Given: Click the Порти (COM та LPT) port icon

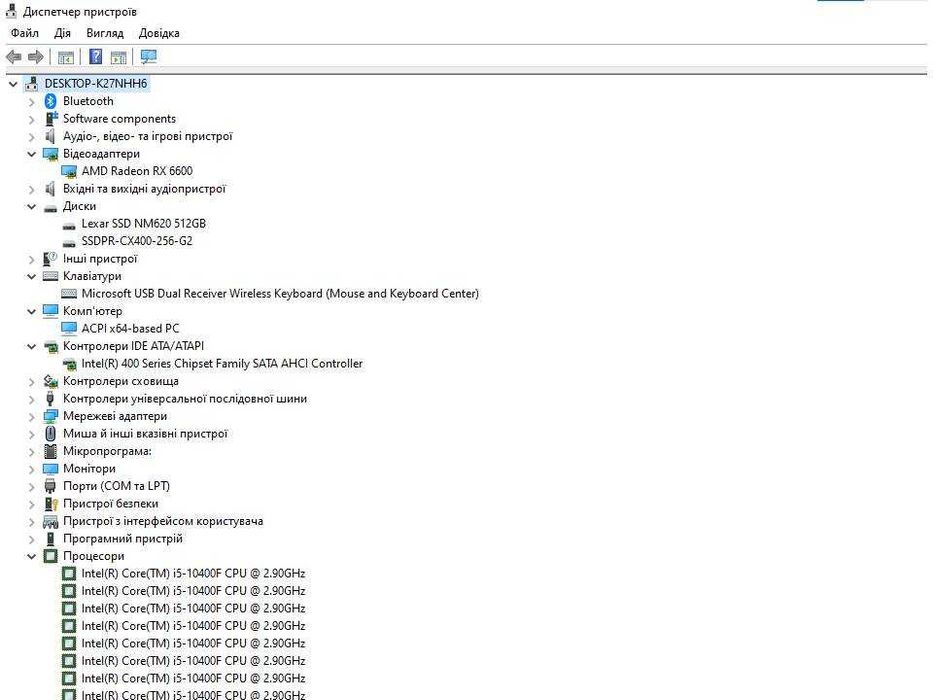Looking at the screenshot, I should pyautogui.click(x=51, y=486).
